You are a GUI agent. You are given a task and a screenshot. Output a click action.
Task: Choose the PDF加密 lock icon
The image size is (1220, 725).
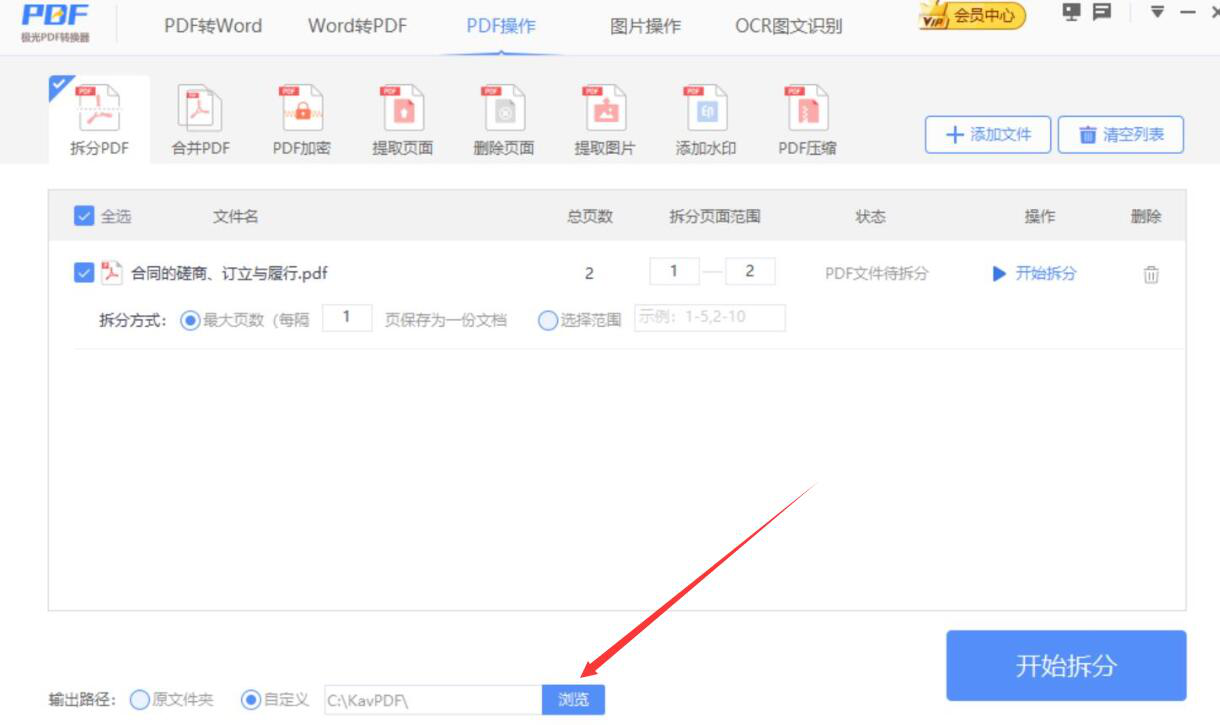pyautogui.click(x=302, y=108)
